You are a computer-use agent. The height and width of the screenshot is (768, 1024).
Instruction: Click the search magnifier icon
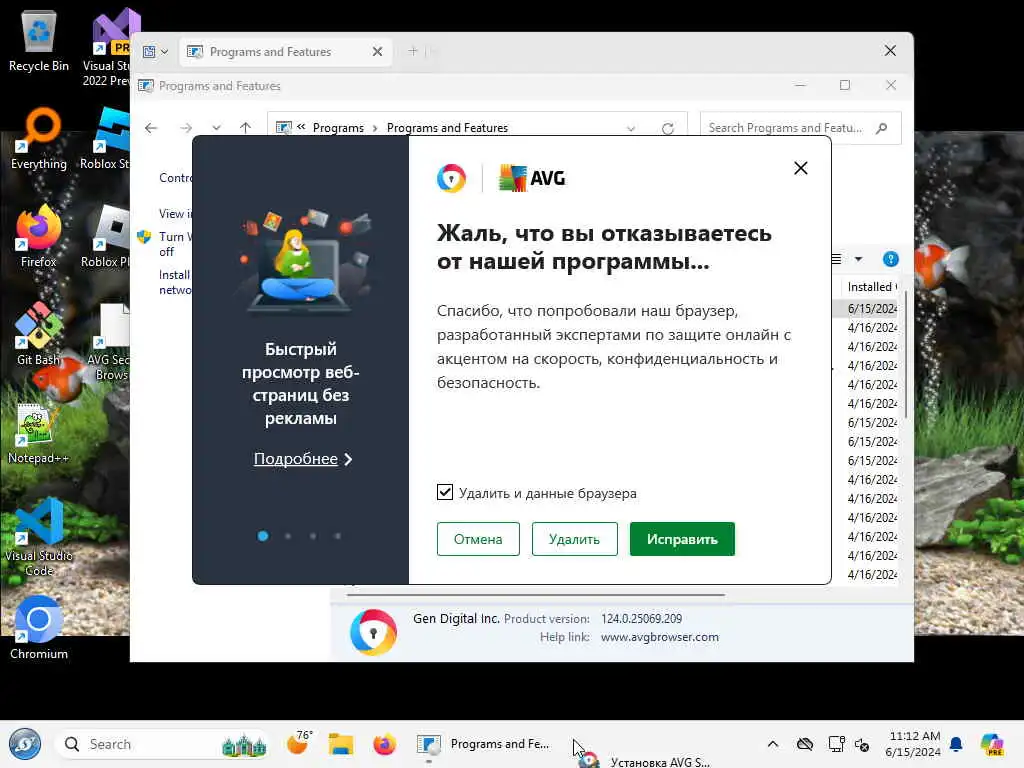pyautogui.click(x=882, y=128)
